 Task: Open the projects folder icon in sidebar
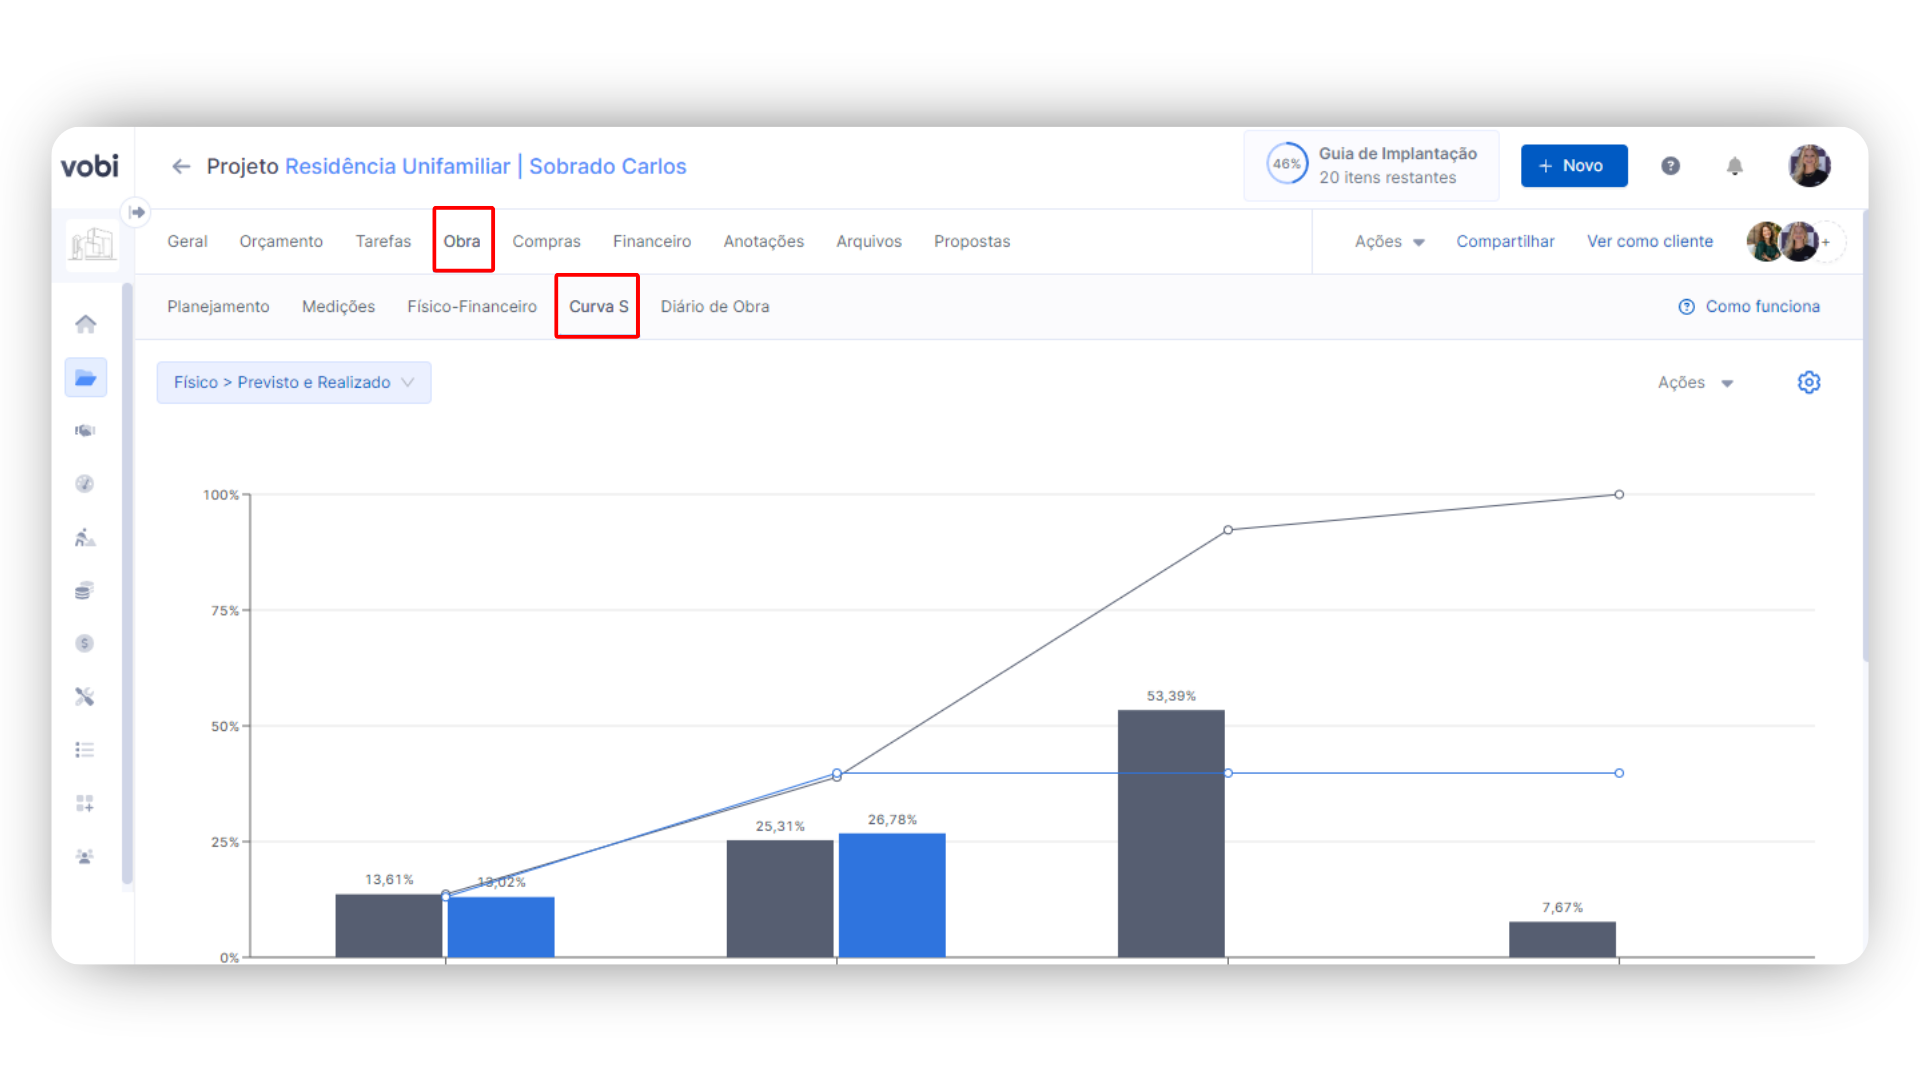(85, 378)
